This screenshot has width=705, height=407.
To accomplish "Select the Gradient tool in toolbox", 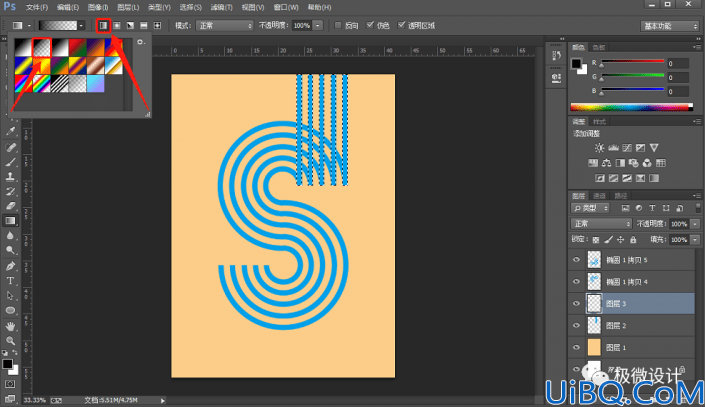I will point(10,221).
